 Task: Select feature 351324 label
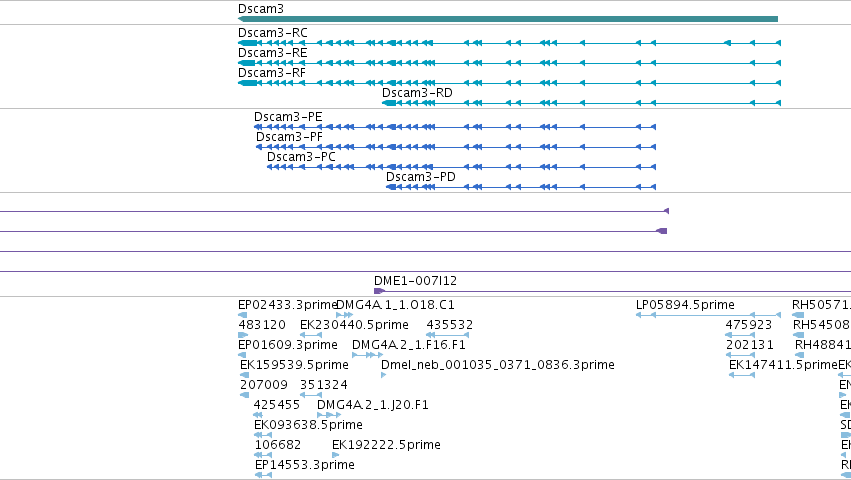(323, 385)
